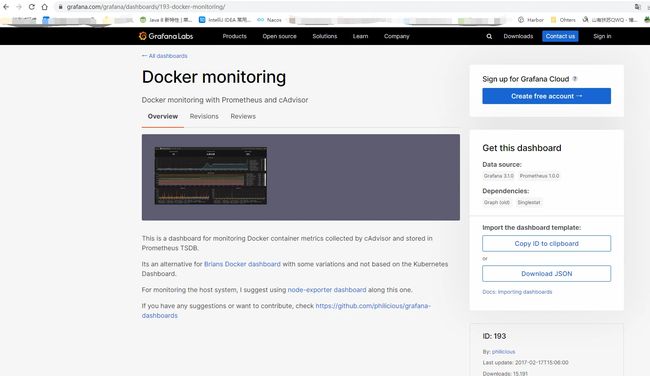Switch to the Revisions tab

[x=204, y=116]
